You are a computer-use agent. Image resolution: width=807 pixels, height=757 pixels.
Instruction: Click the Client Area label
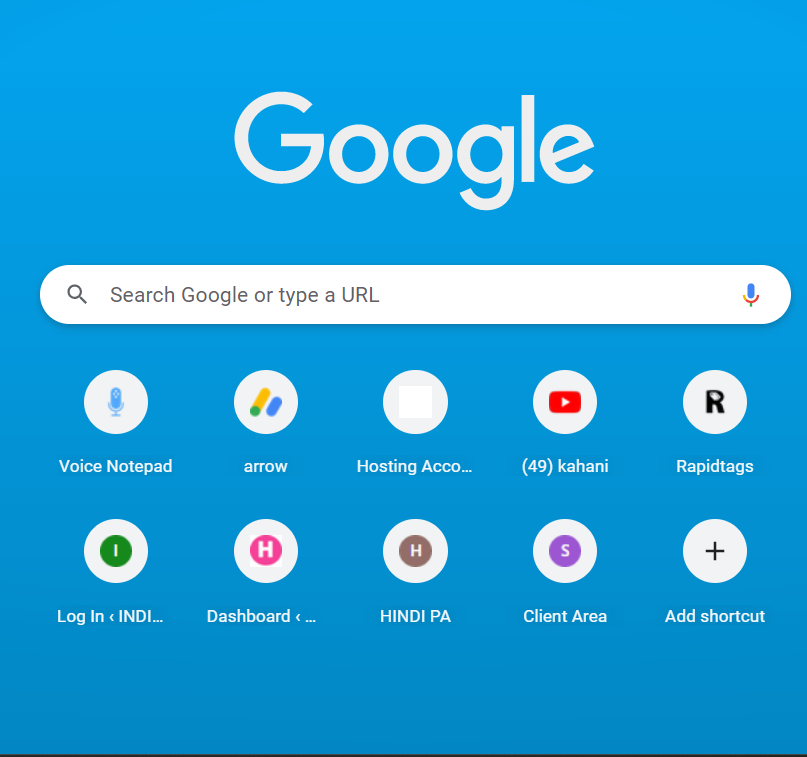[565, 616]
